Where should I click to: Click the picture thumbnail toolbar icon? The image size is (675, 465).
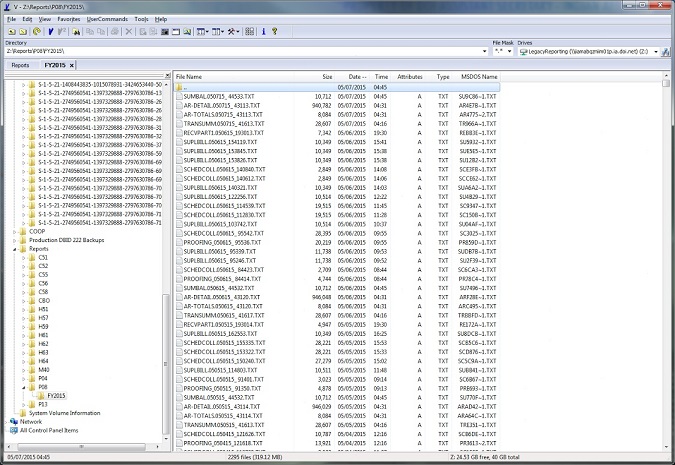(x=187, y=31)
